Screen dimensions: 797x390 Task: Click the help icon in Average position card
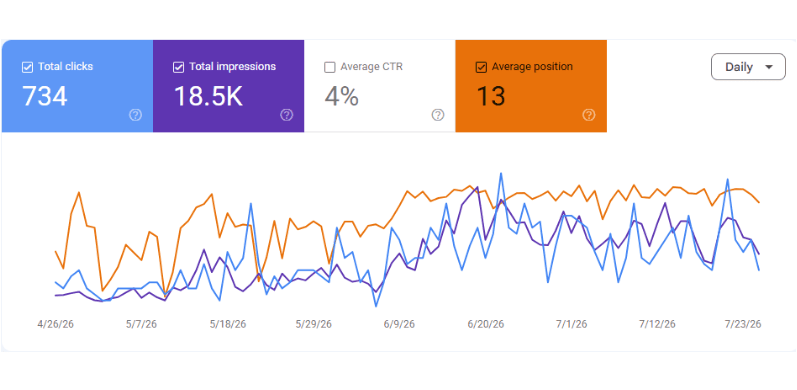[589, 115]
